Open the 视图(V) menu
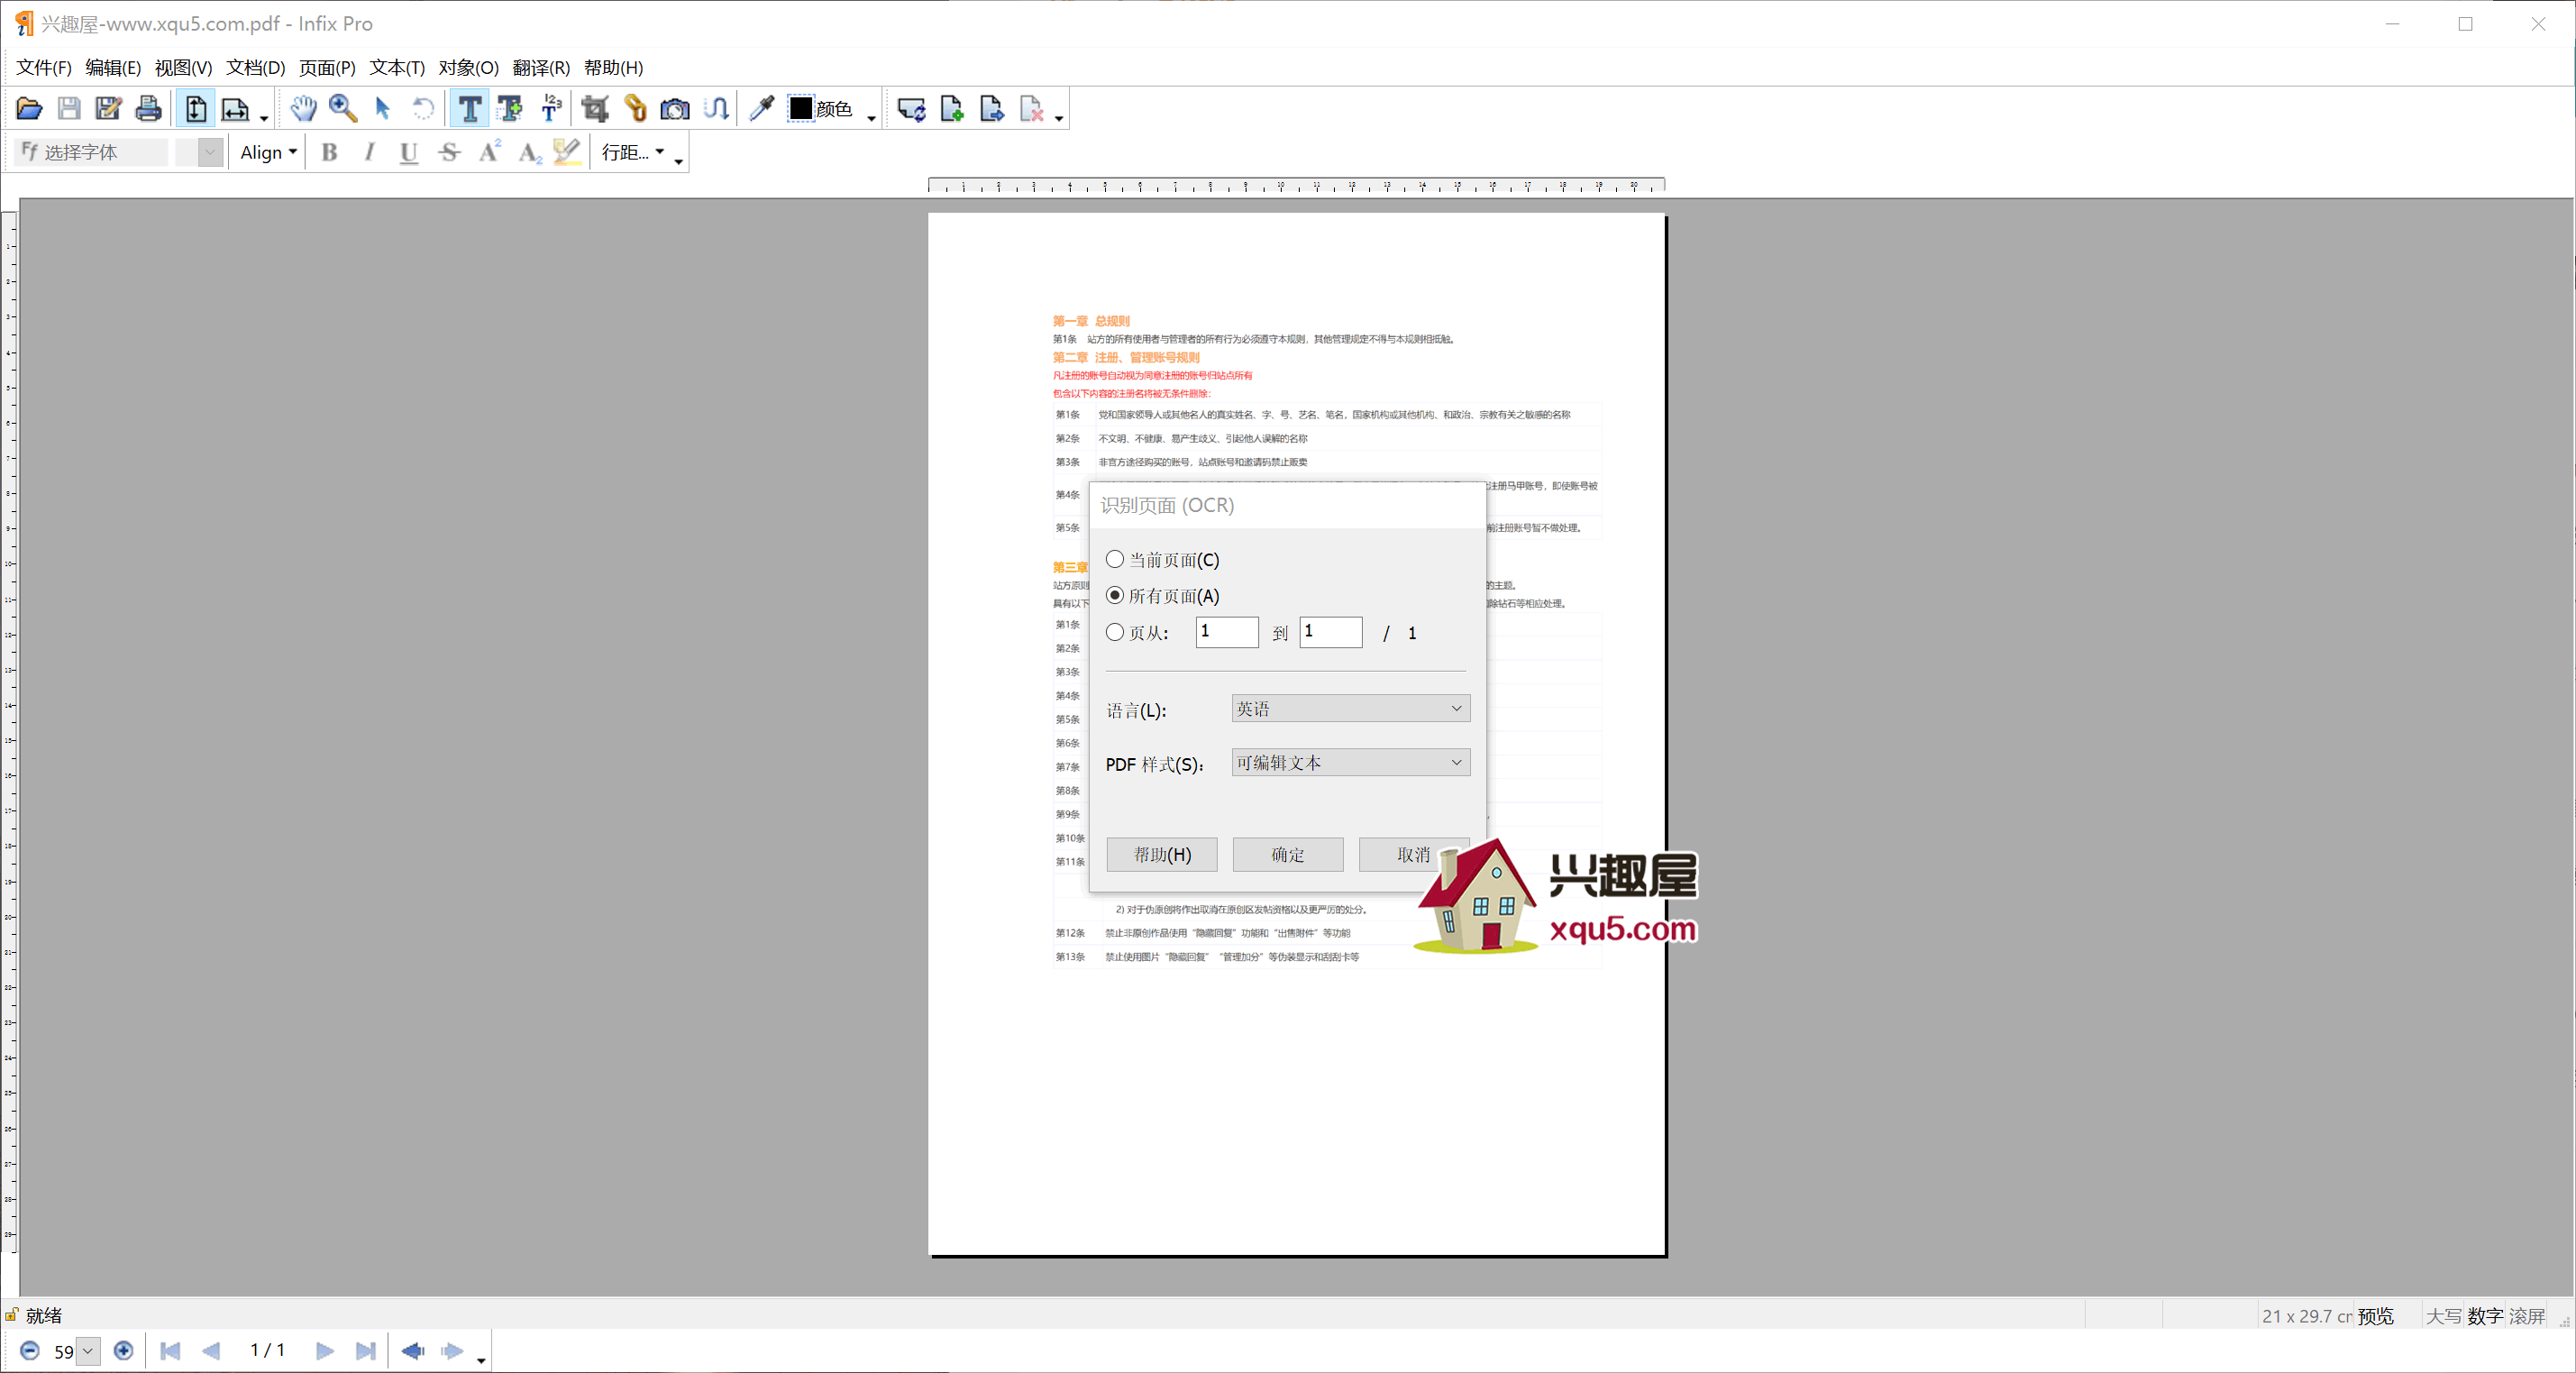2576x1373 pixels. (183, 67)
